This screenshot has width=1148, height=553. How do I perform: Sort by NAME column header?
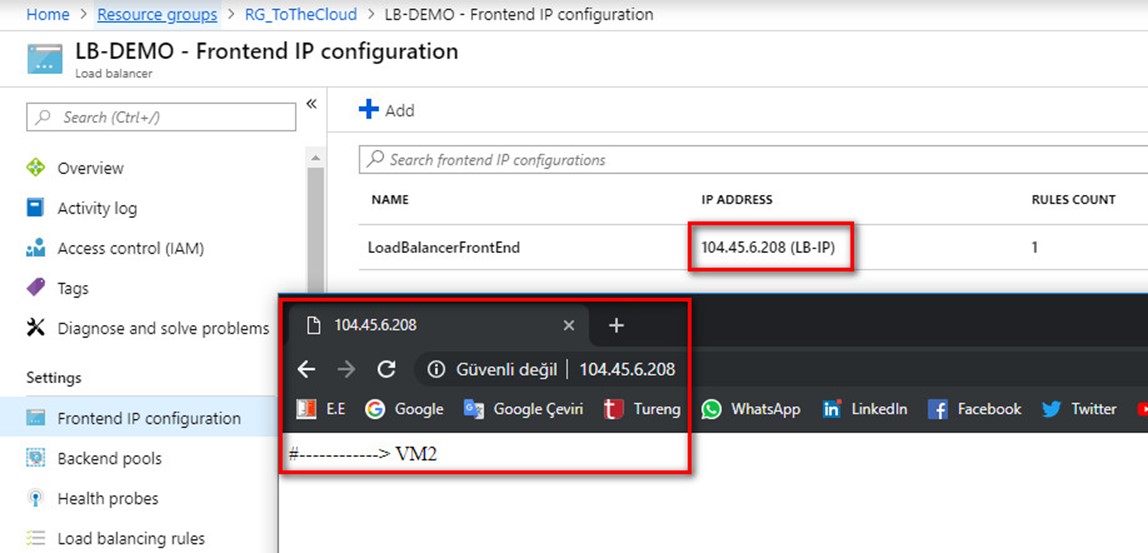(x=390, y=199)
